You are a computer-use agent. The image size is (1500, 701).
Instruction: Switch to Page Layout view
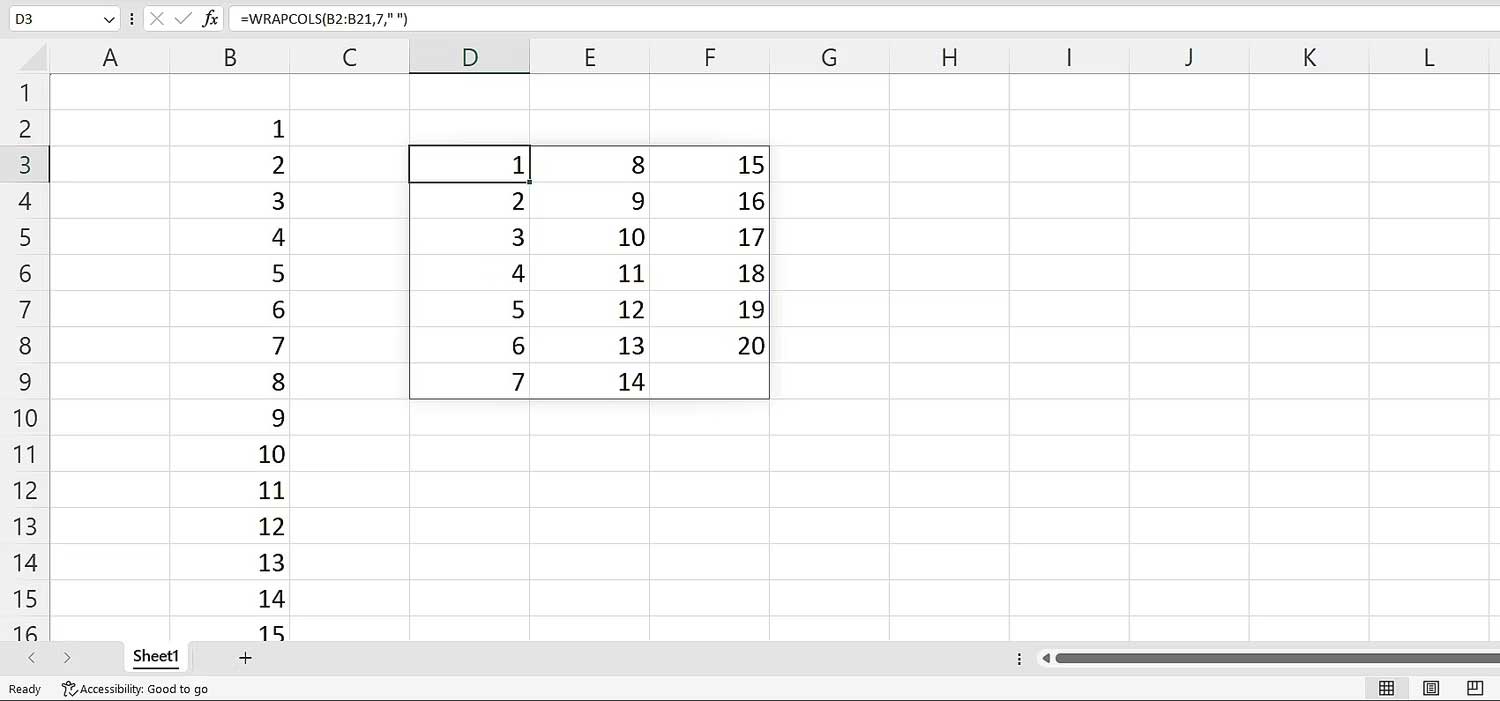pos(1431,688)
